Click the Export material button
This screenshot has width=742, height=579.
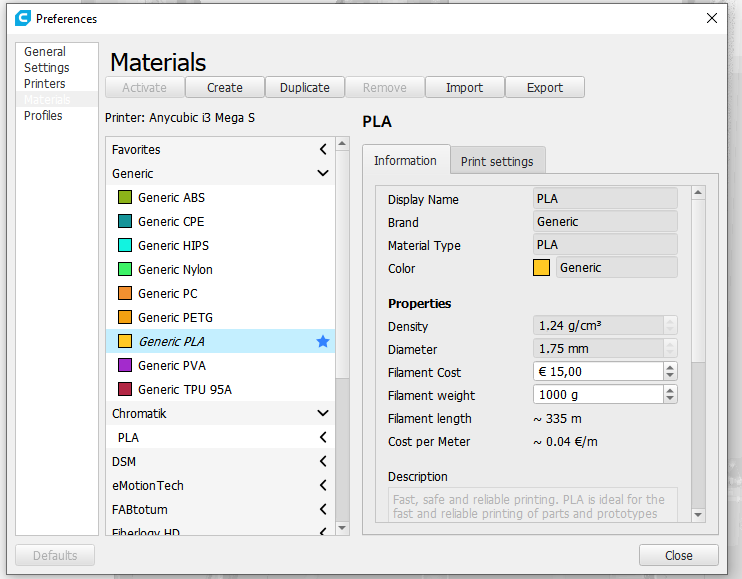[545, 88]
